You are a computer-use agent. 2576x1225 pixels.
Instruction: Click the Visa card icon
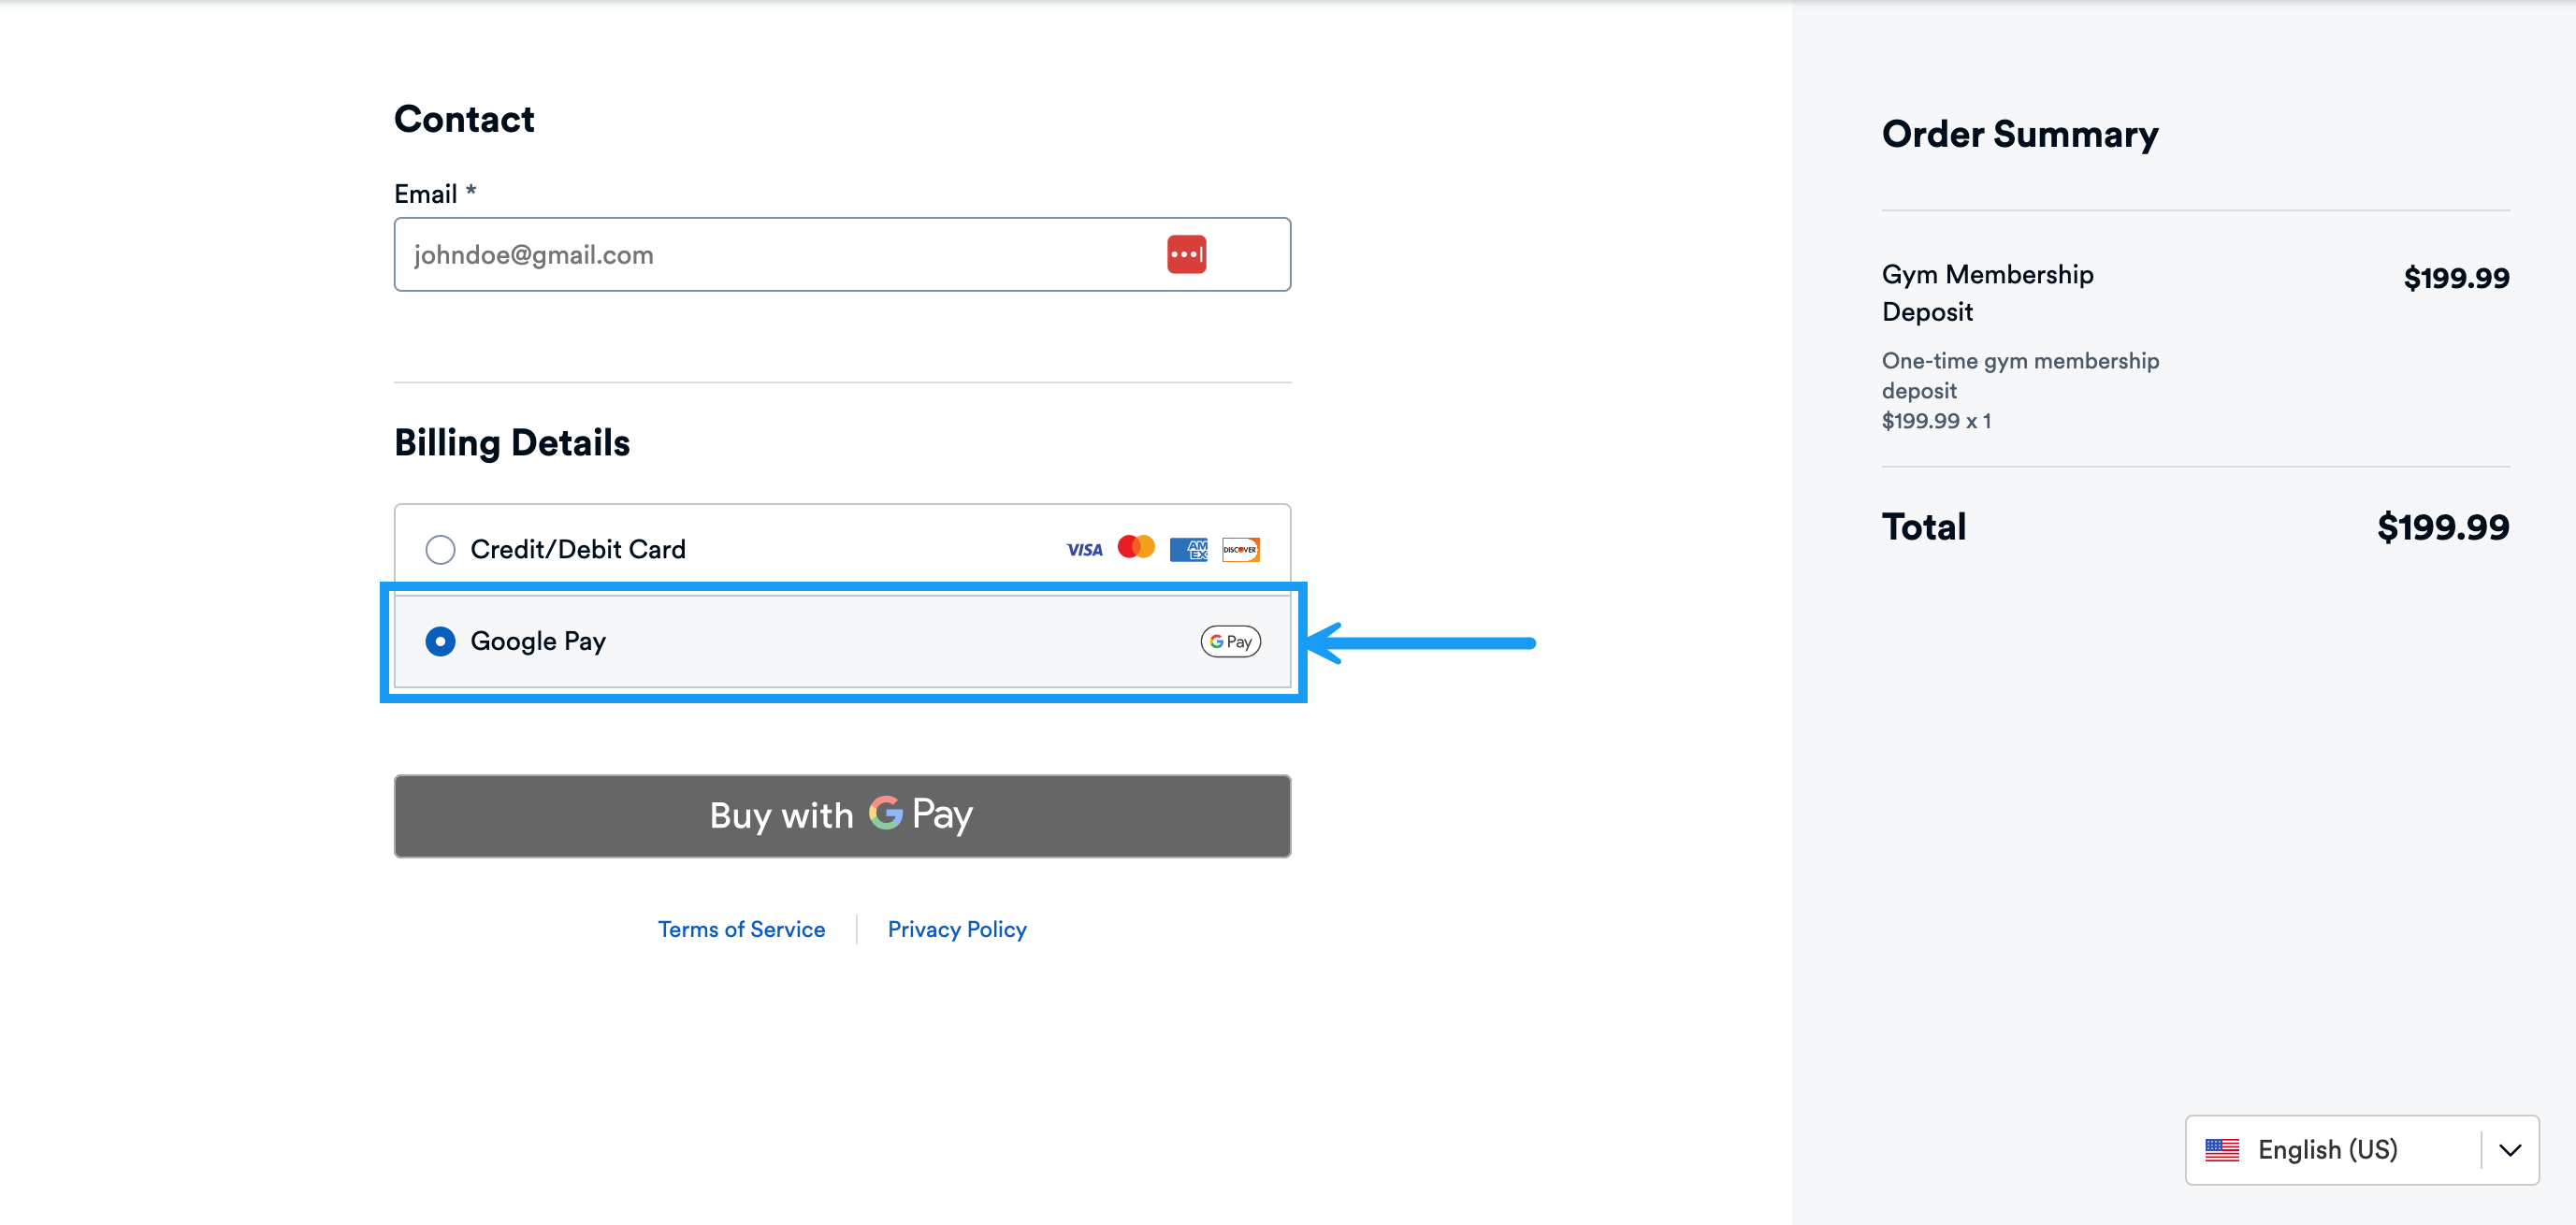[1083, 549]
